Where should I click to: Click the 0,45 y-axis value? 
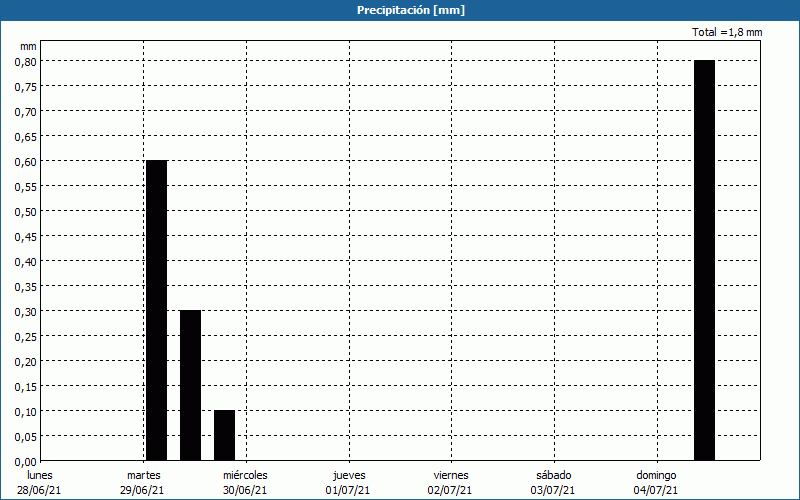pyautogui.click(x=26, y=237)
